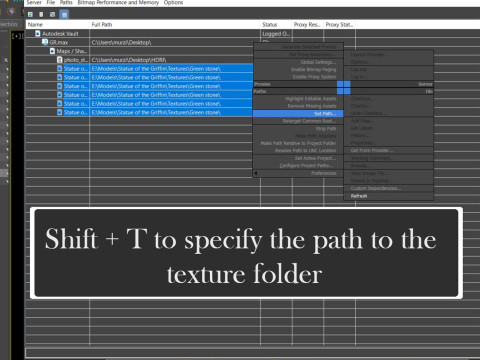Viewport: 480px width, 360px height.
Task: Click the Autodesk Vault row icon
Action: click(x=38, y=33)
